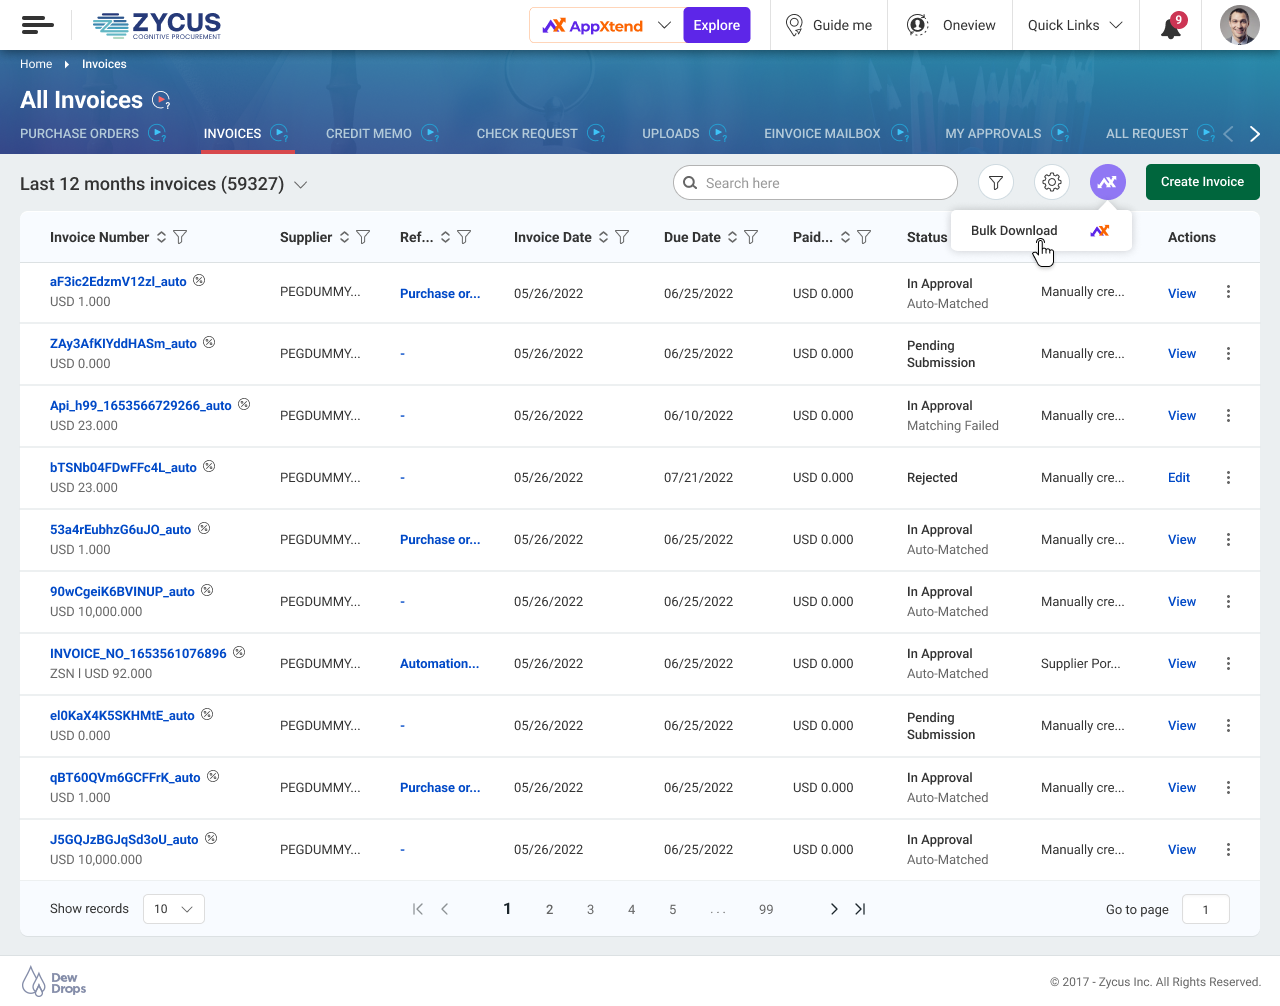Expand the AppXtend dropdown
The height and width of the screenshot is (1006, 1280).
pyautogui.click(x=664, y=26)
